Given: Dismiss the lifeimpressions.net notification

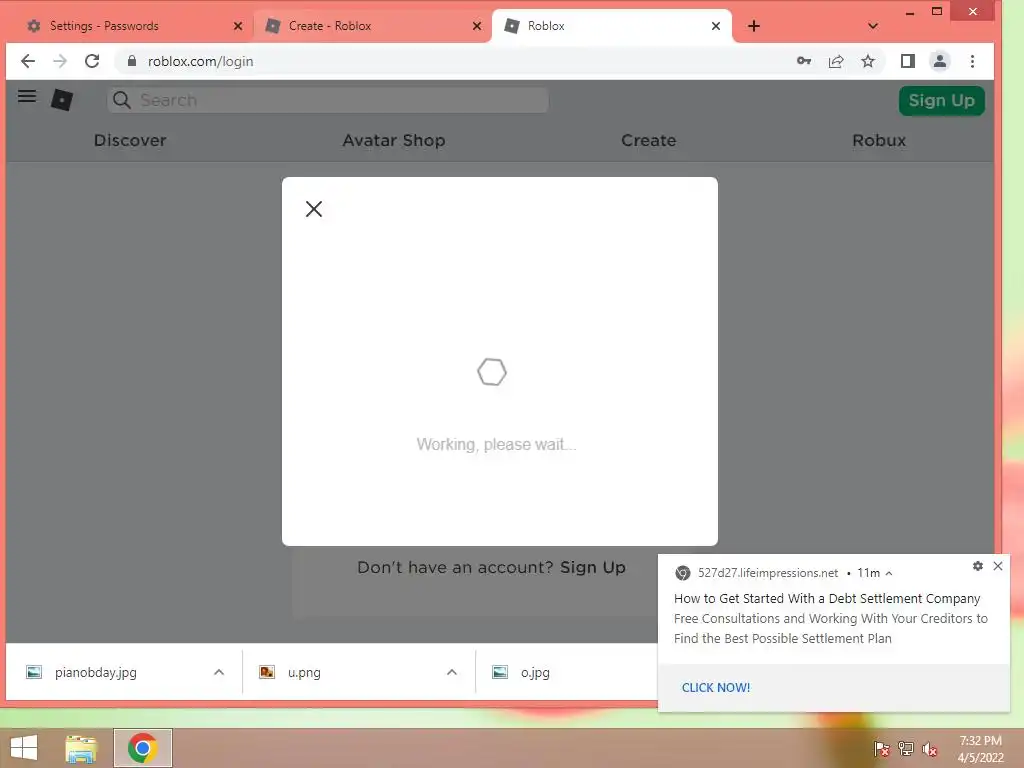Looking at the screenshot, I should [998, 566].
